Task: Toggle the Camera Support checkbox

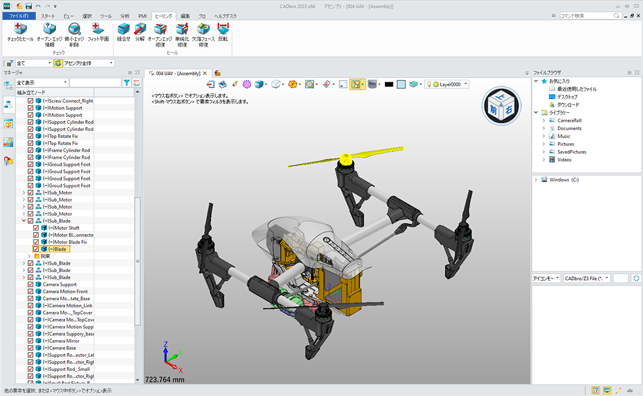Action: [30, 284]
